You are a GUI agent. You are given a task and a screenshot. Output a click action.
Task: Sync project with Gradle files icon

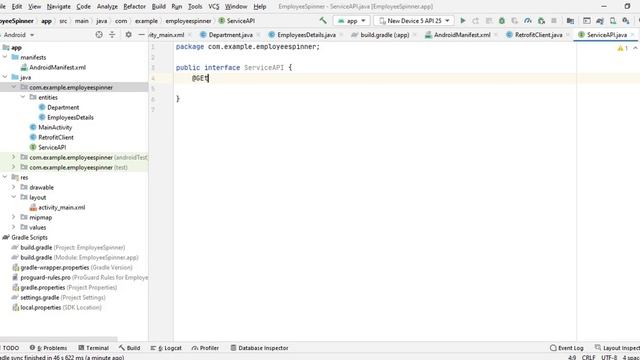pyautogui.click(x=600, y=20)
